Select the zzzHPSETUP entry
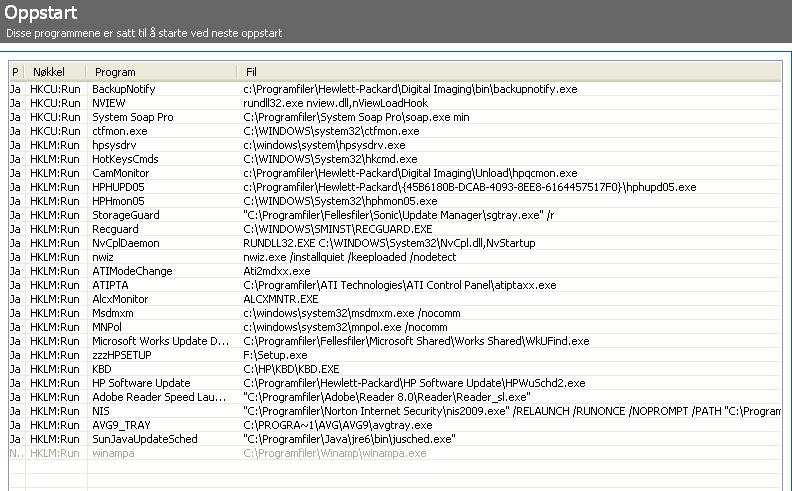Image resolution: width=792 pixels, height=491 pixels. point(122,356)
